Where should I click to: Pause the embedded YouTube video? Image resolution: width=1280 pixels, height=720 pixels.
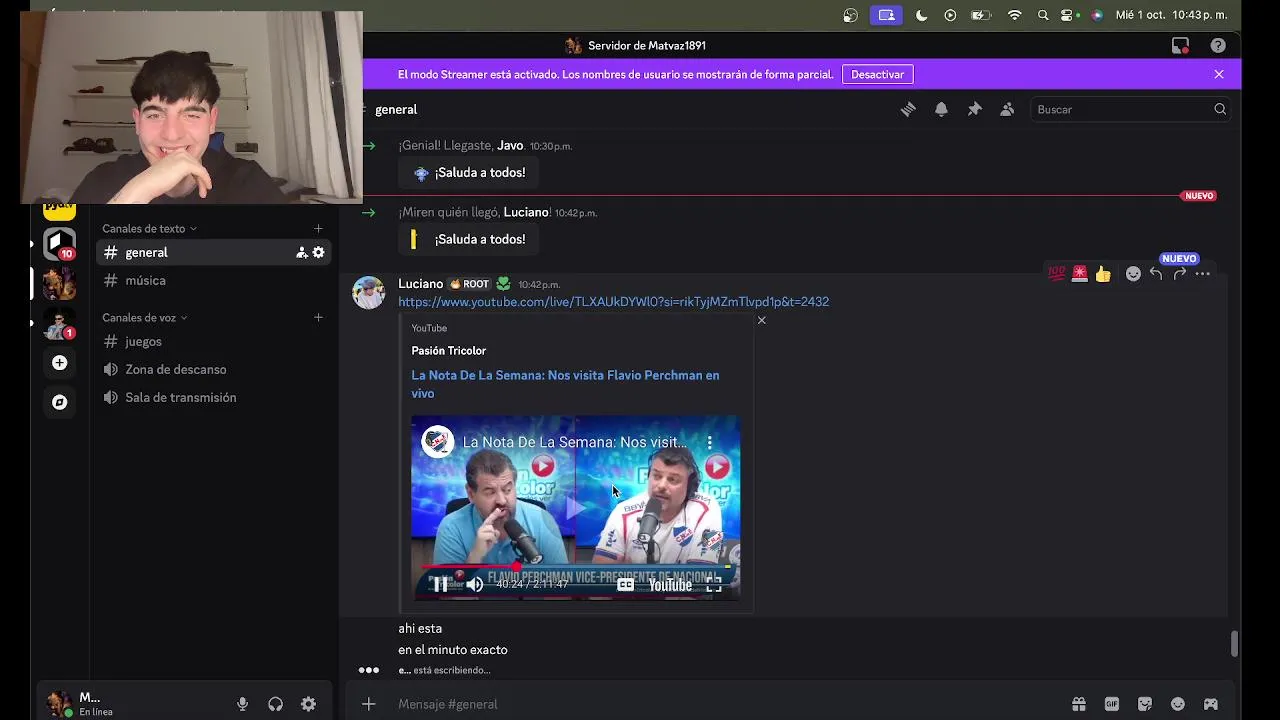pos(441,585)
